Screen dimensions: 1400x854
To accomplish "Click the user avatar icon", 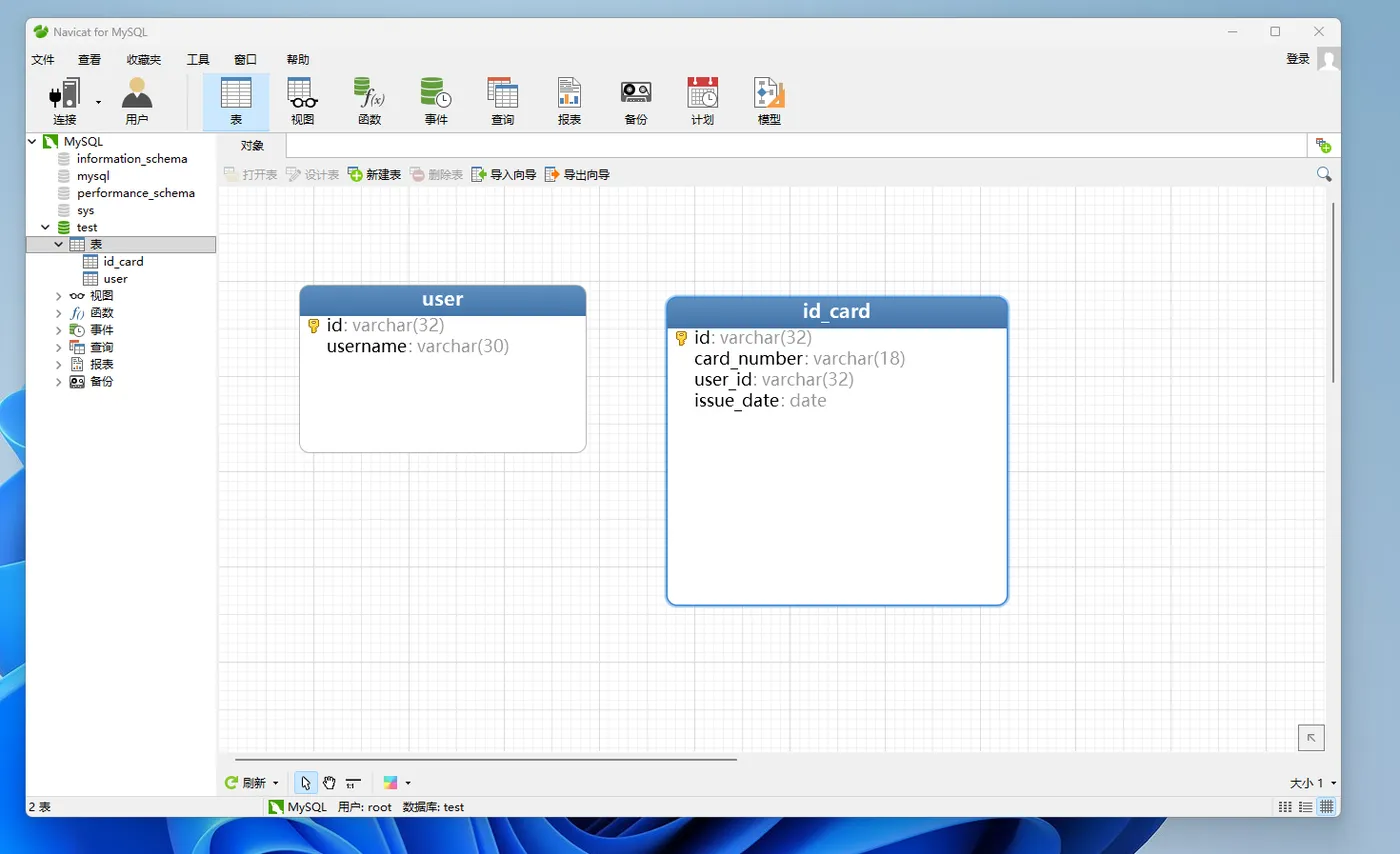I will point(1328,60).
